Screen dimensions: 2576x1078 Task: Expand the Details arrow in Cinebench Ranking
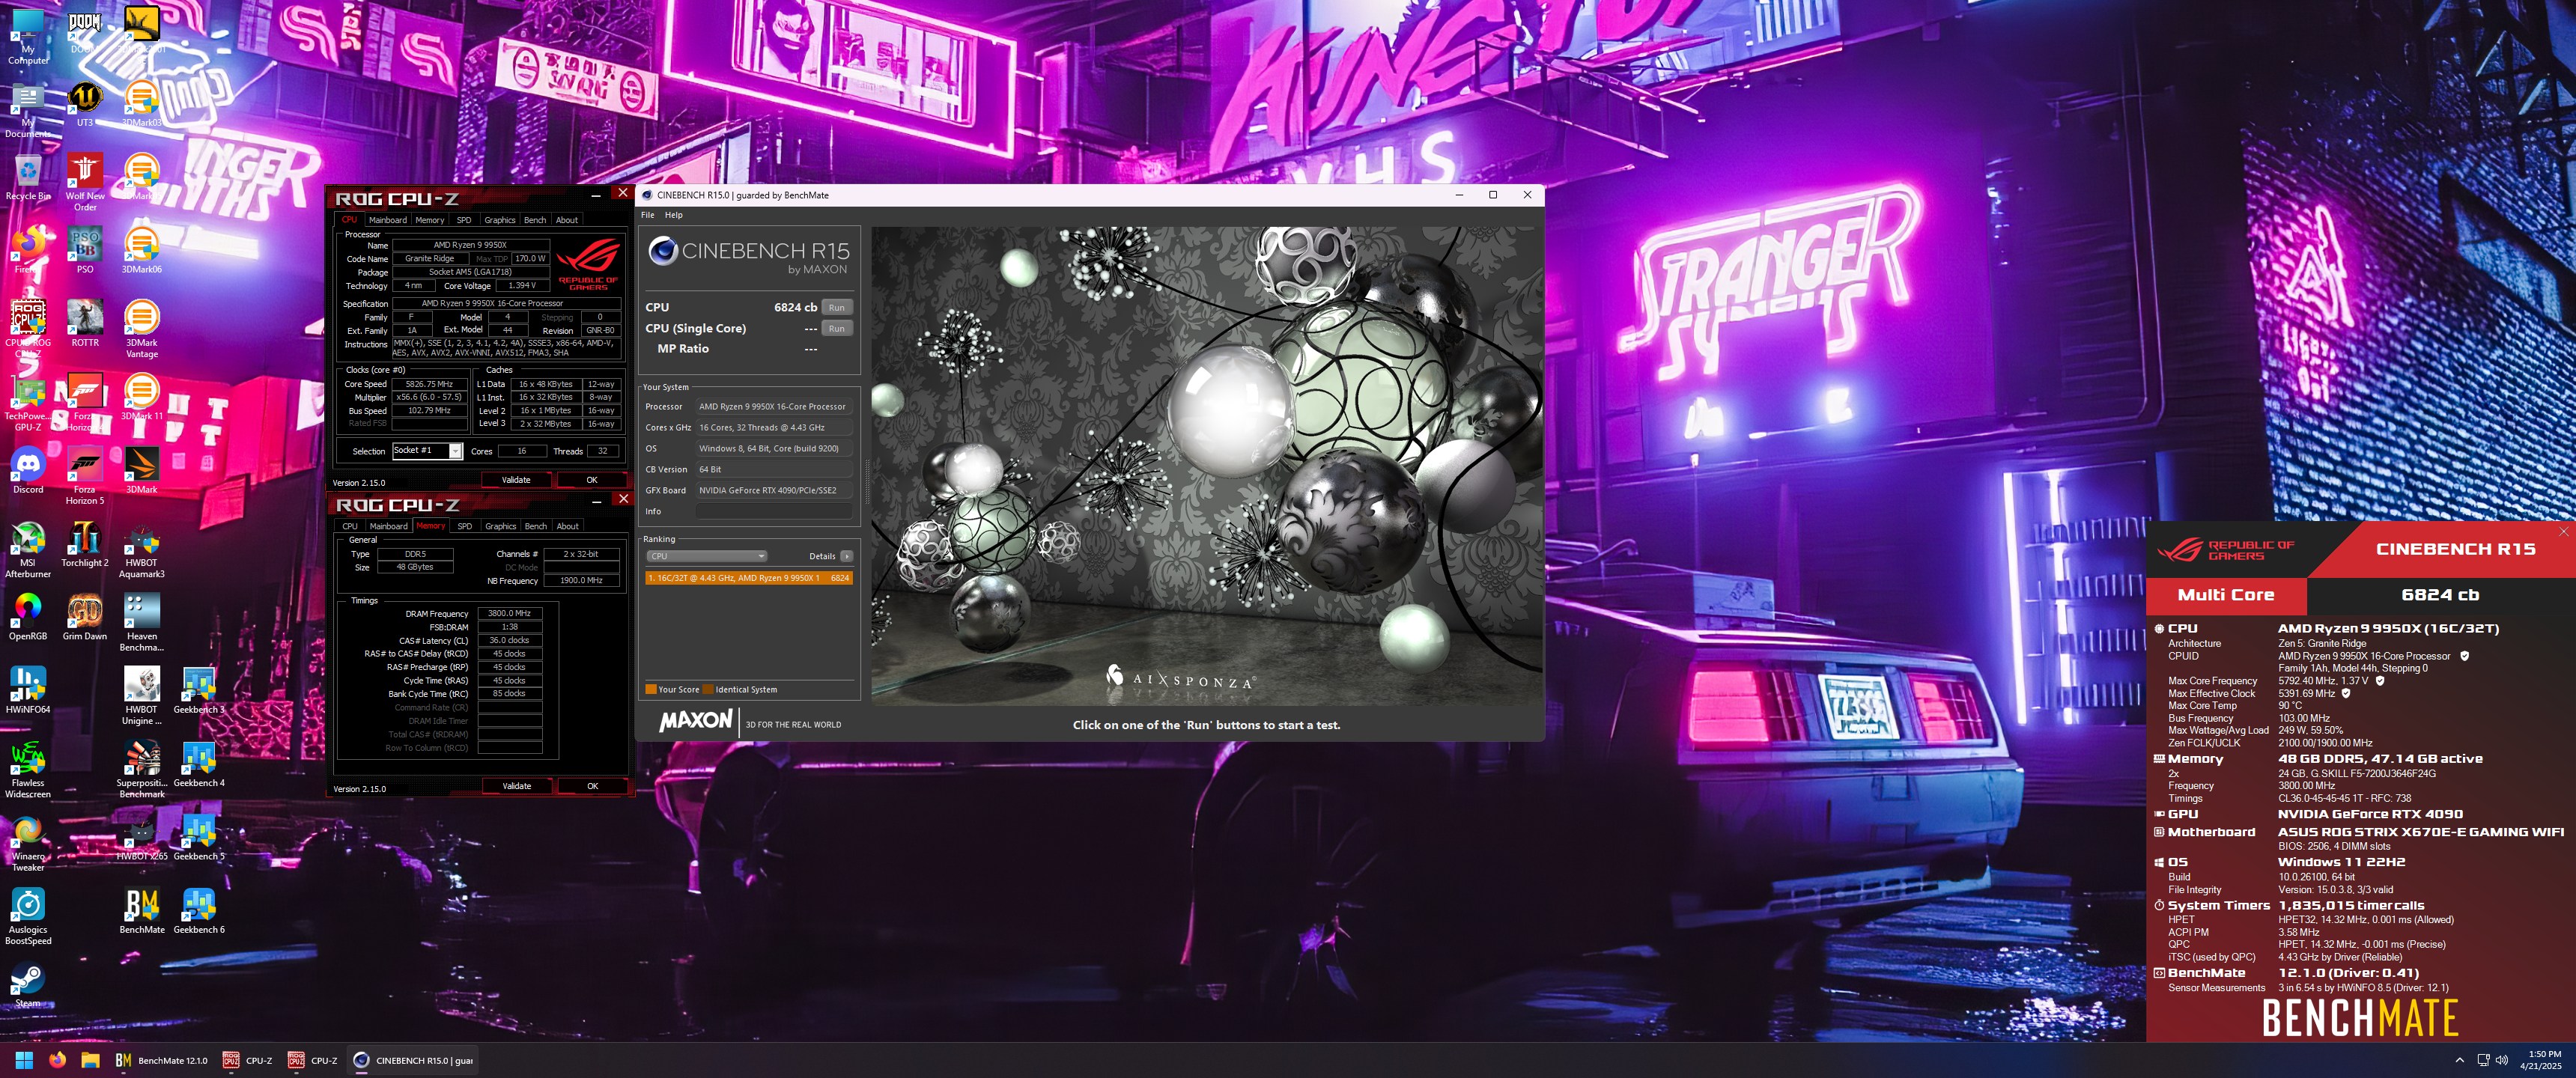[x=846, y=556]
